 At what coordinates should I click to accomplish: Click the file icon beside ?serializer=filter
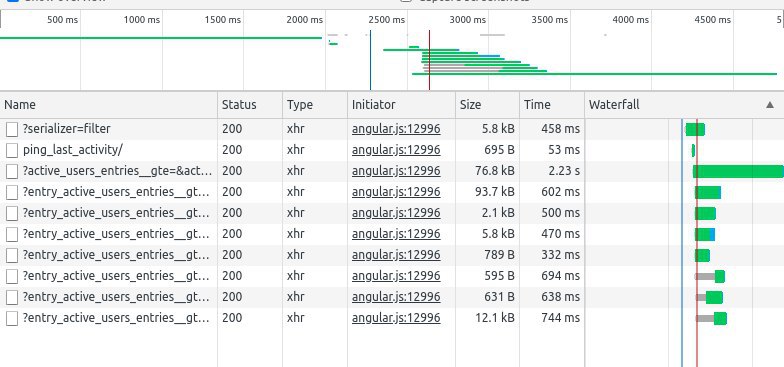pos(12,130)
